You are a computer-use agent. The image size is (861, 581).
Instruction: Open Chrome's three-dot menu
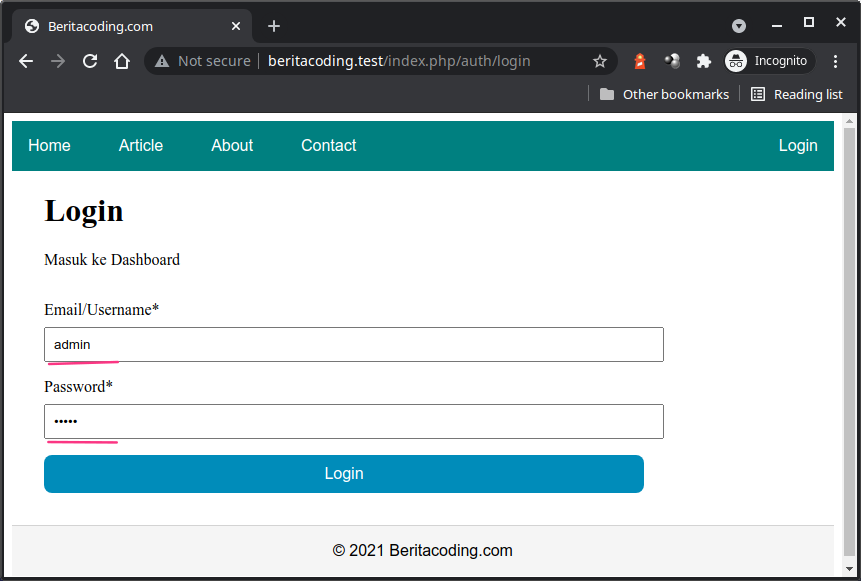tap(836, 61)
